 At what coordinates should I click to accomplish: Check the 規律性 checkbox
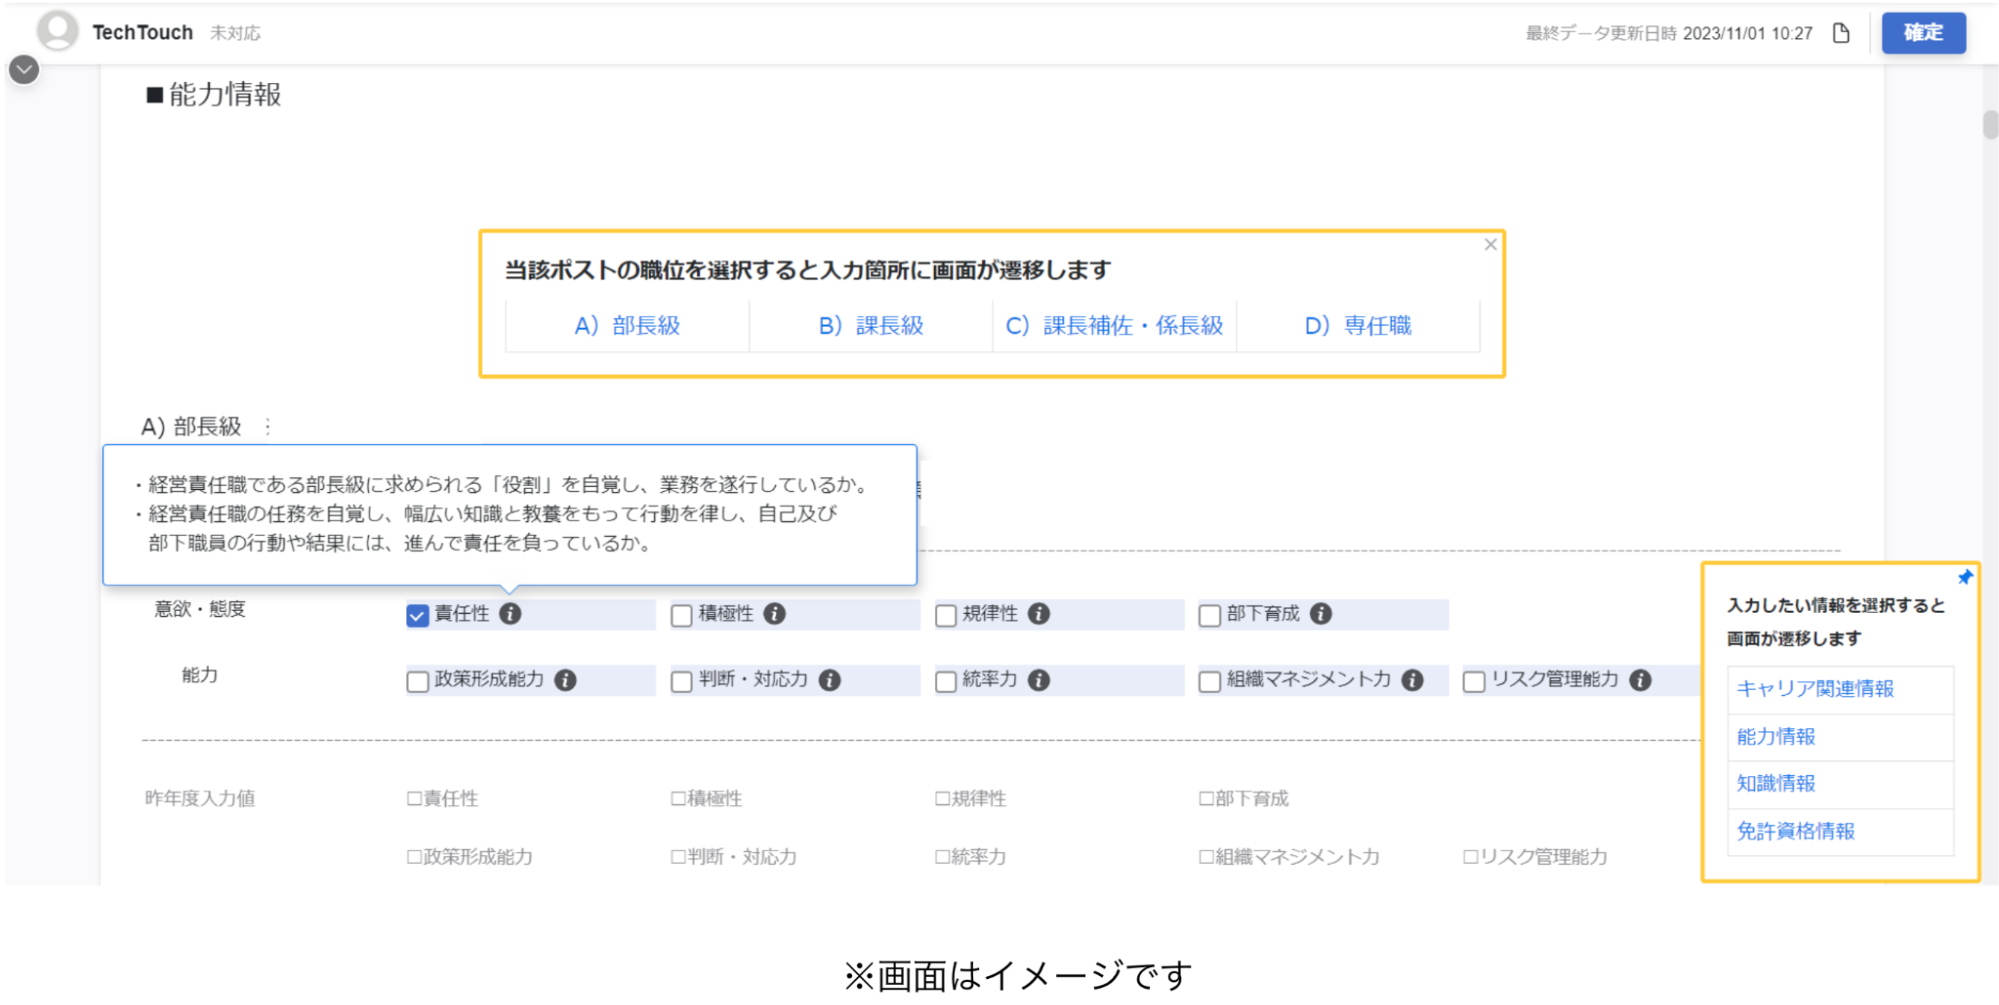coord(945,615)
